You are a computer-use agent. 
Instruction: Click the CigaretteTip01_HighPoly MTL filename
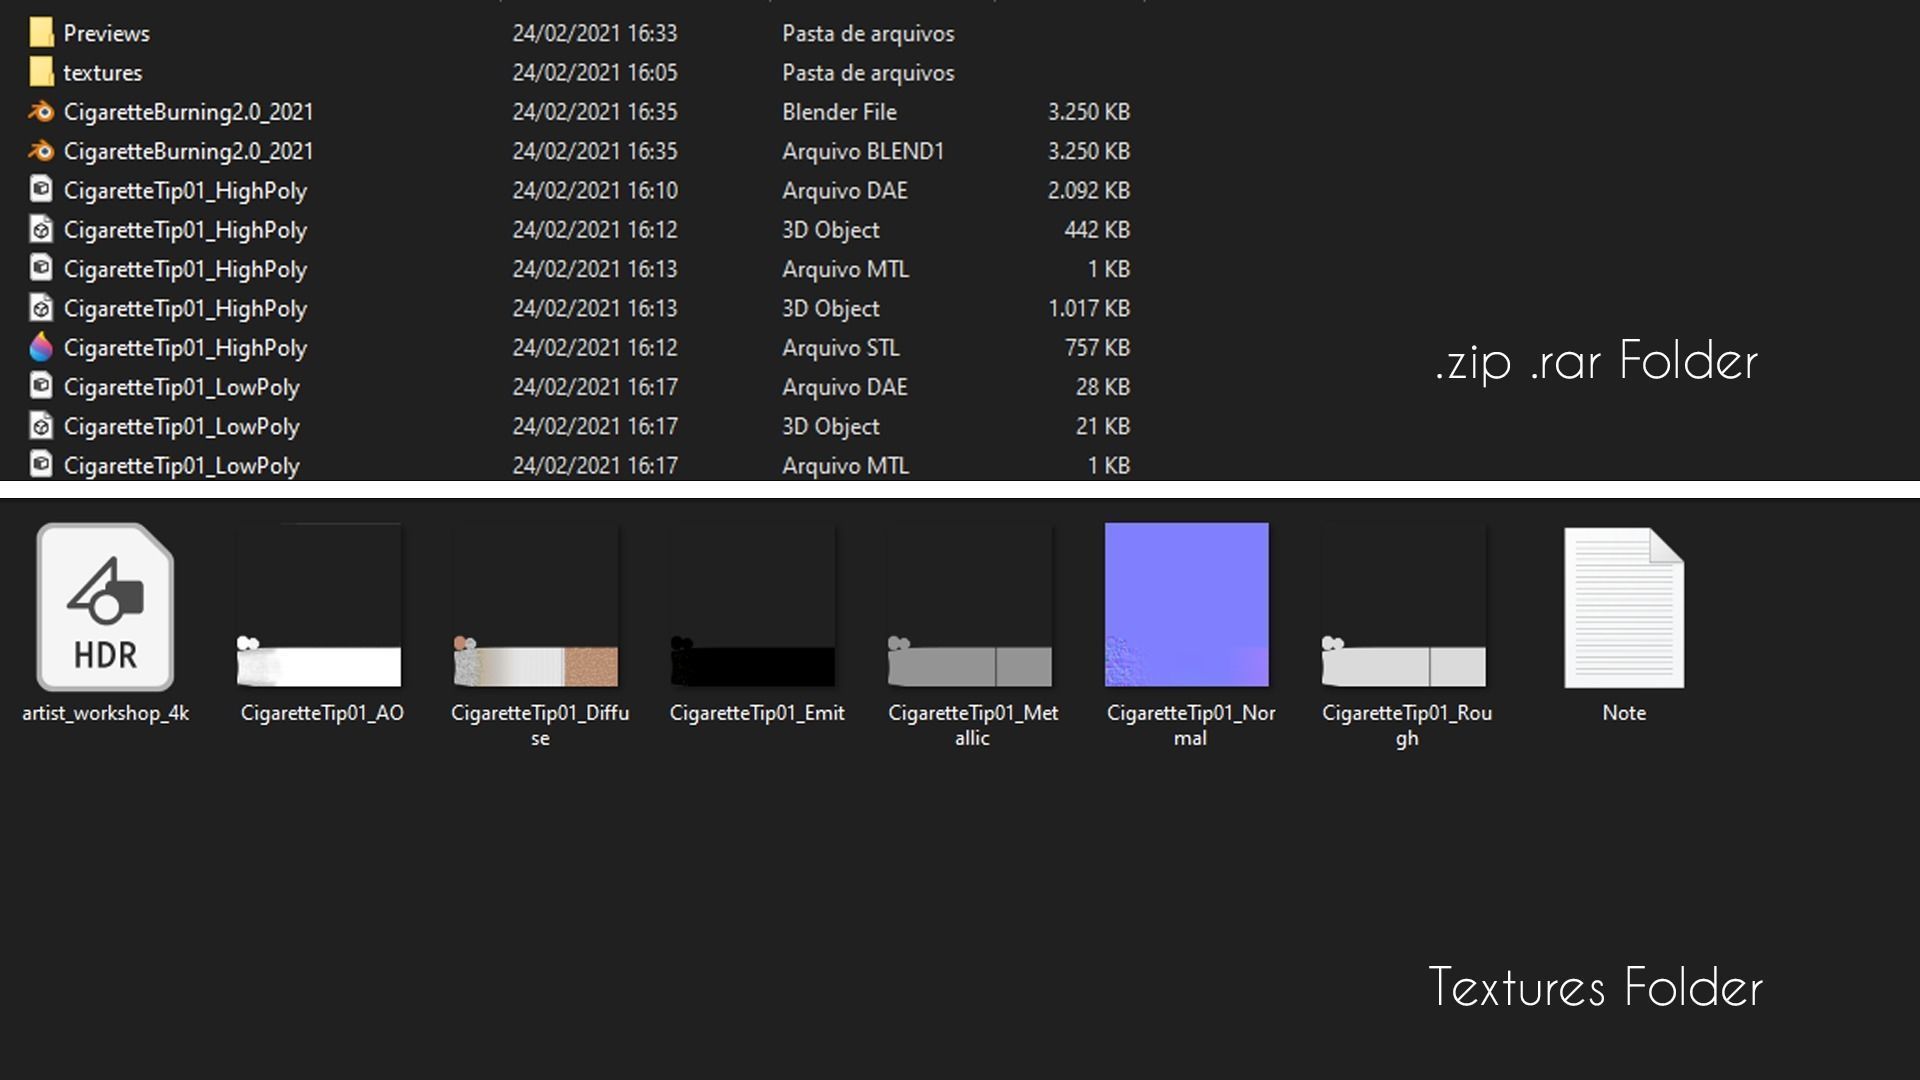click(x=185, y=269)
